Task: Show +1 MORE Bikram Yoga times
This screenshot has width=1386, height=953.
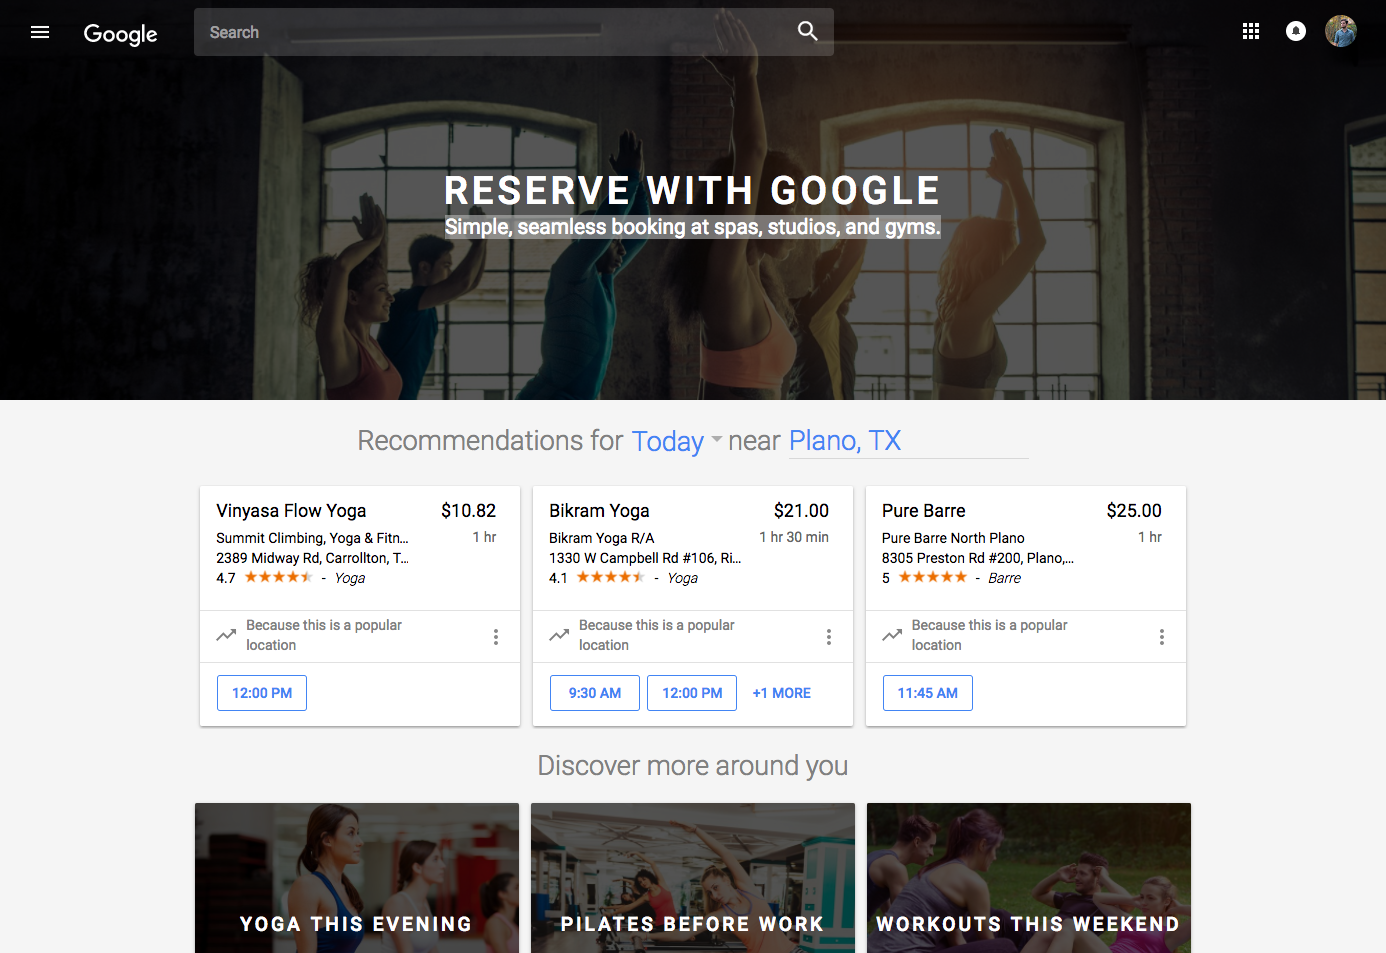Action: pyautogui.click(x=782, y=693)
